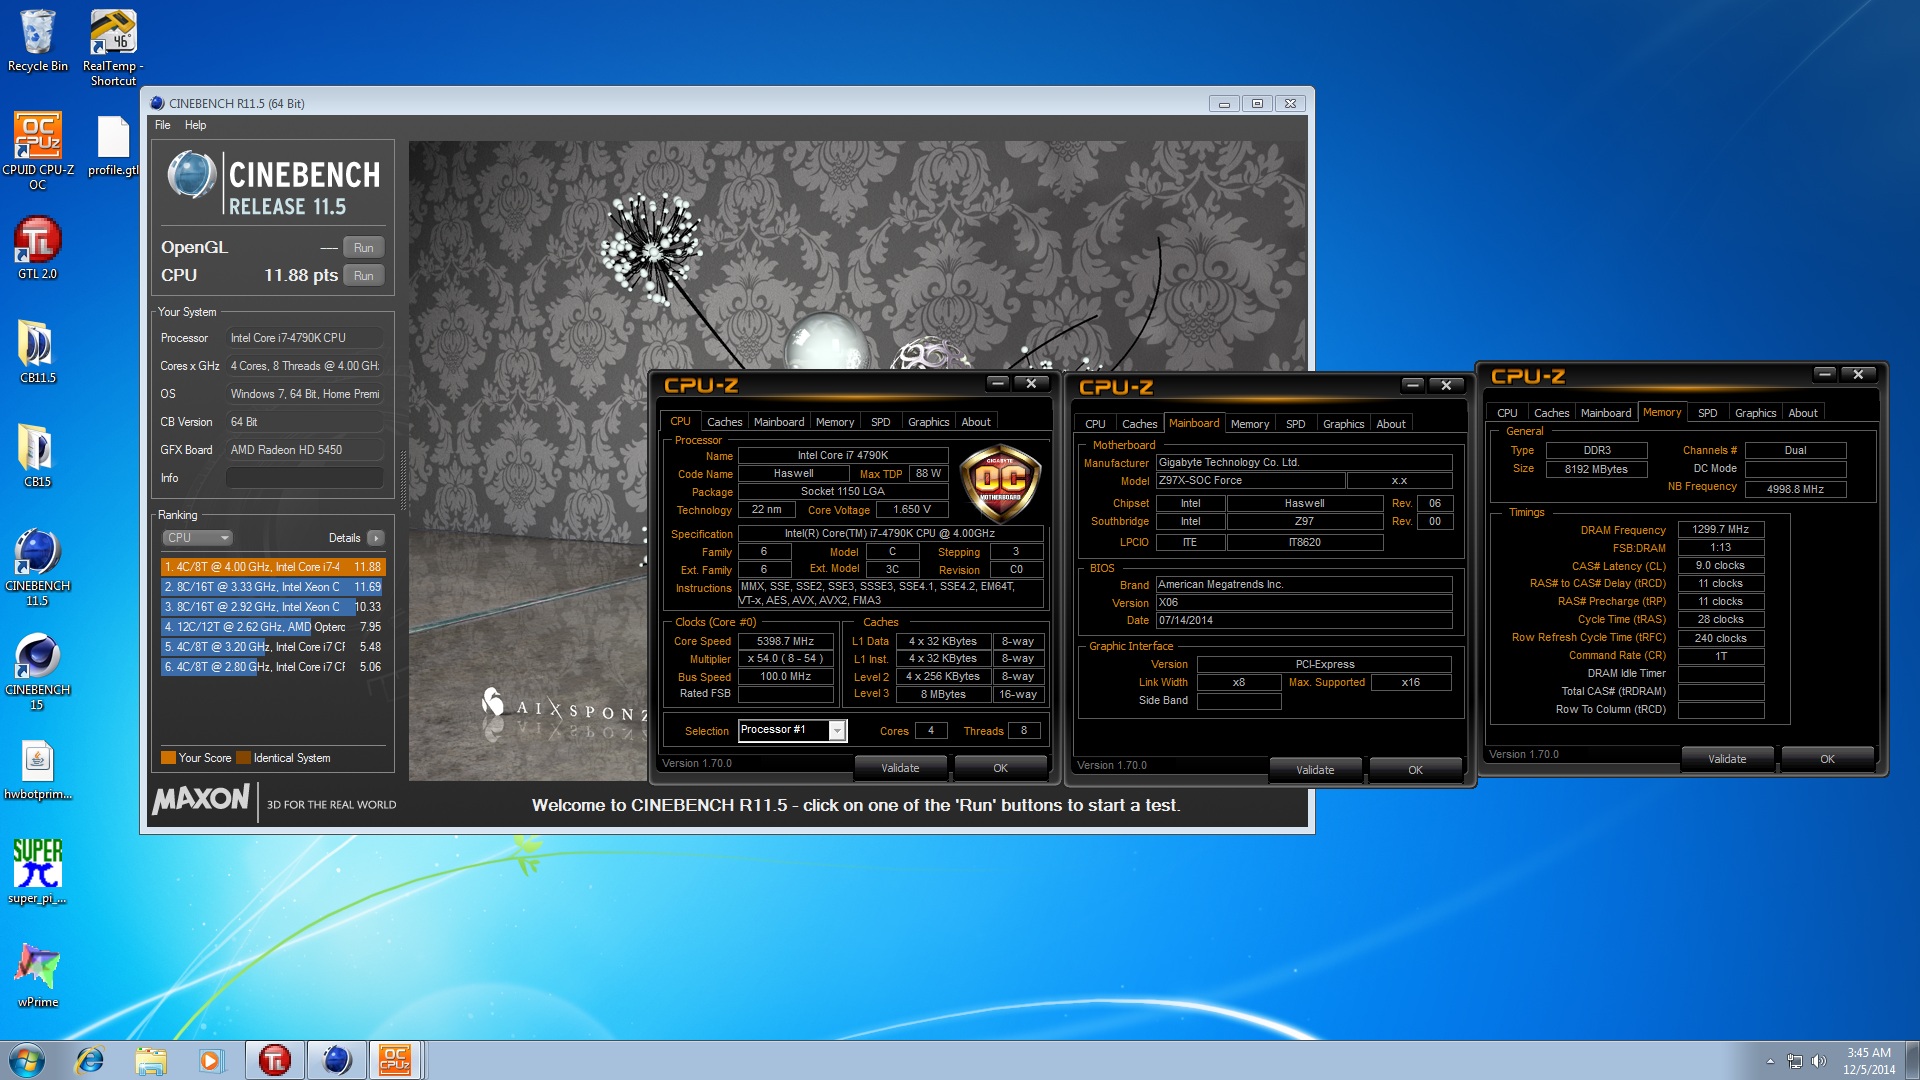This screenshot has height=1080, width=1920.
Task: Open the About tab in Mainboard CPU-Z window
Action: coord(1391,424)
